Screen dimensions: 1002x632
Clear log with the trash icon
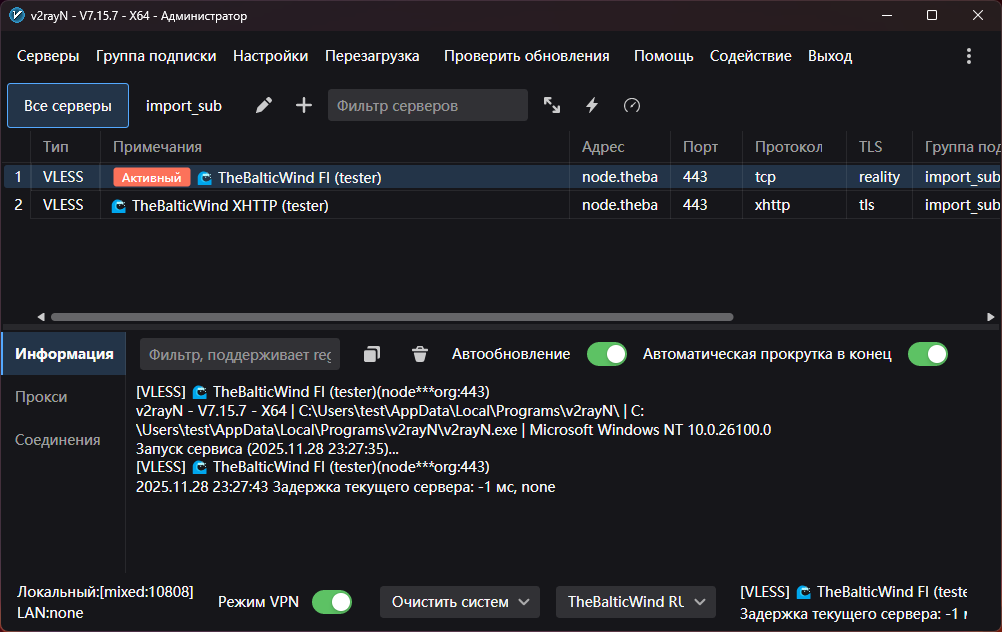point(420,354)
